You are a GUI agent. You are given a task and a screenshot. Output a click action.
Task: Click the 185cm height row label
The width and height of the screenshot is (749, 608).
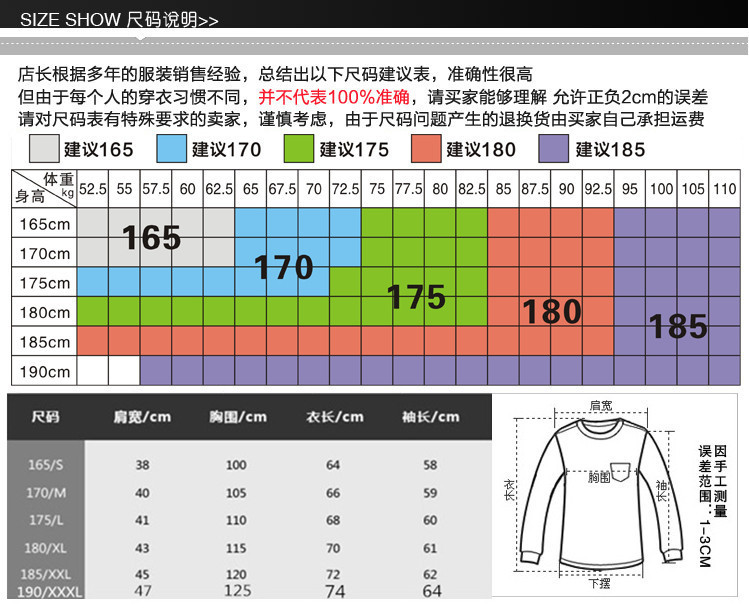(x=44, y=341)
